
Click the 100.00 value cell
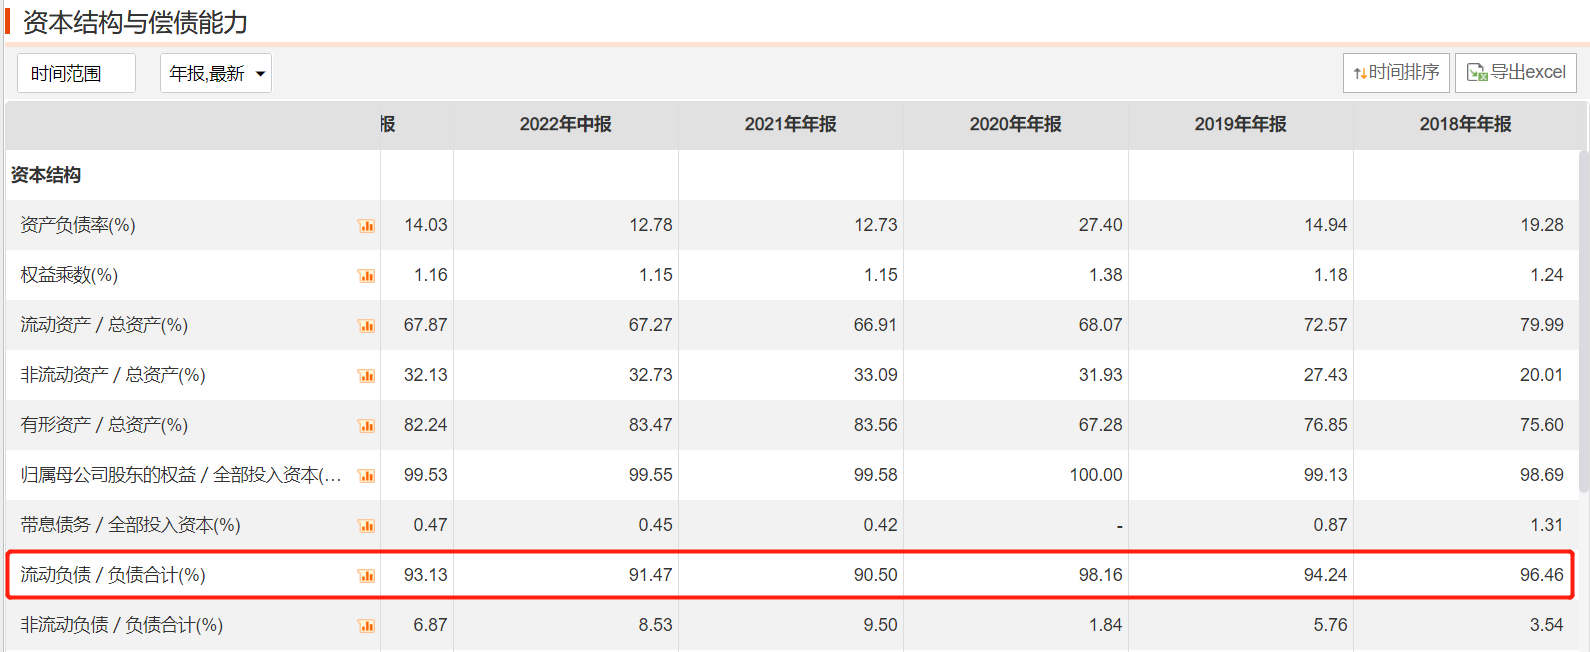(1096, 475)
